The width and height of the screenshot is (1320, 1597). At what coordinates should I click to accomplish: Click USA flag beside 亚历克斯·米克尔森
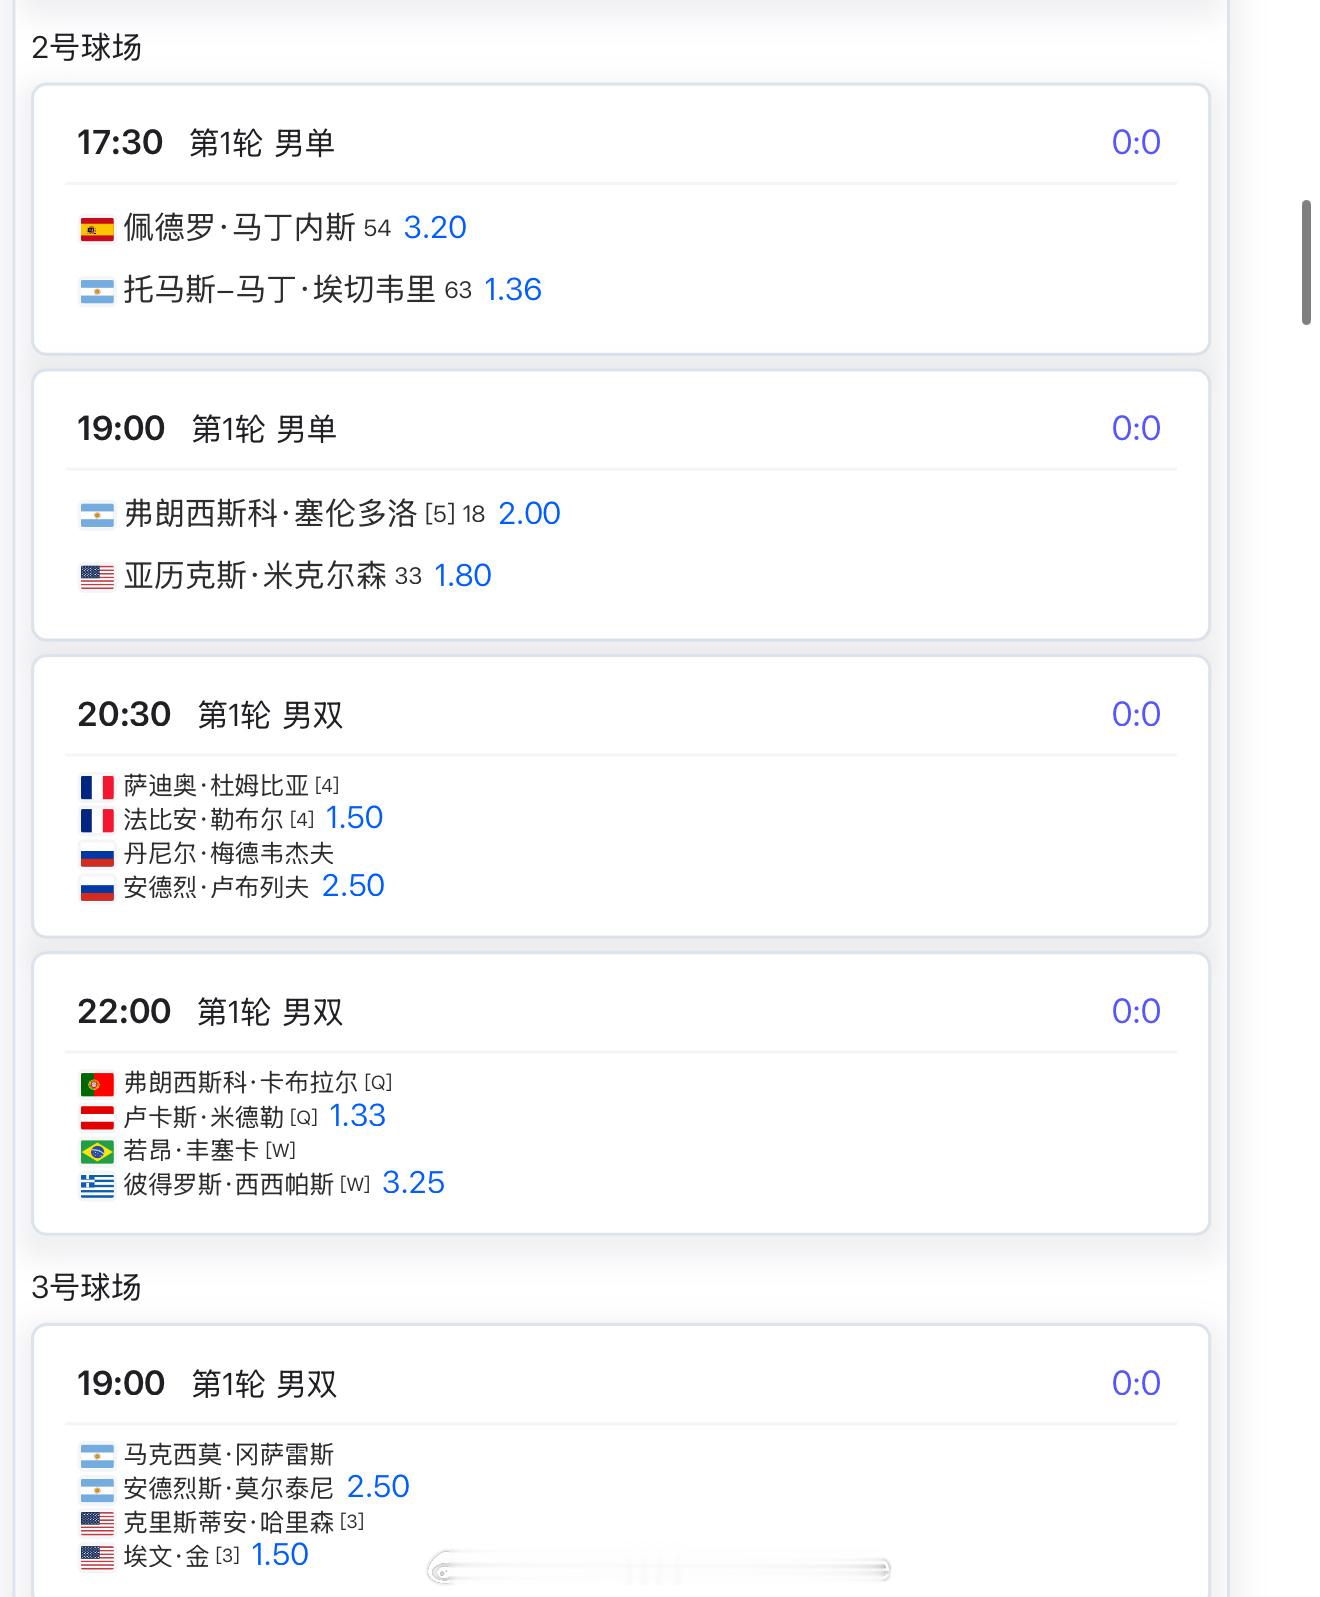click(x=97, y=577)
